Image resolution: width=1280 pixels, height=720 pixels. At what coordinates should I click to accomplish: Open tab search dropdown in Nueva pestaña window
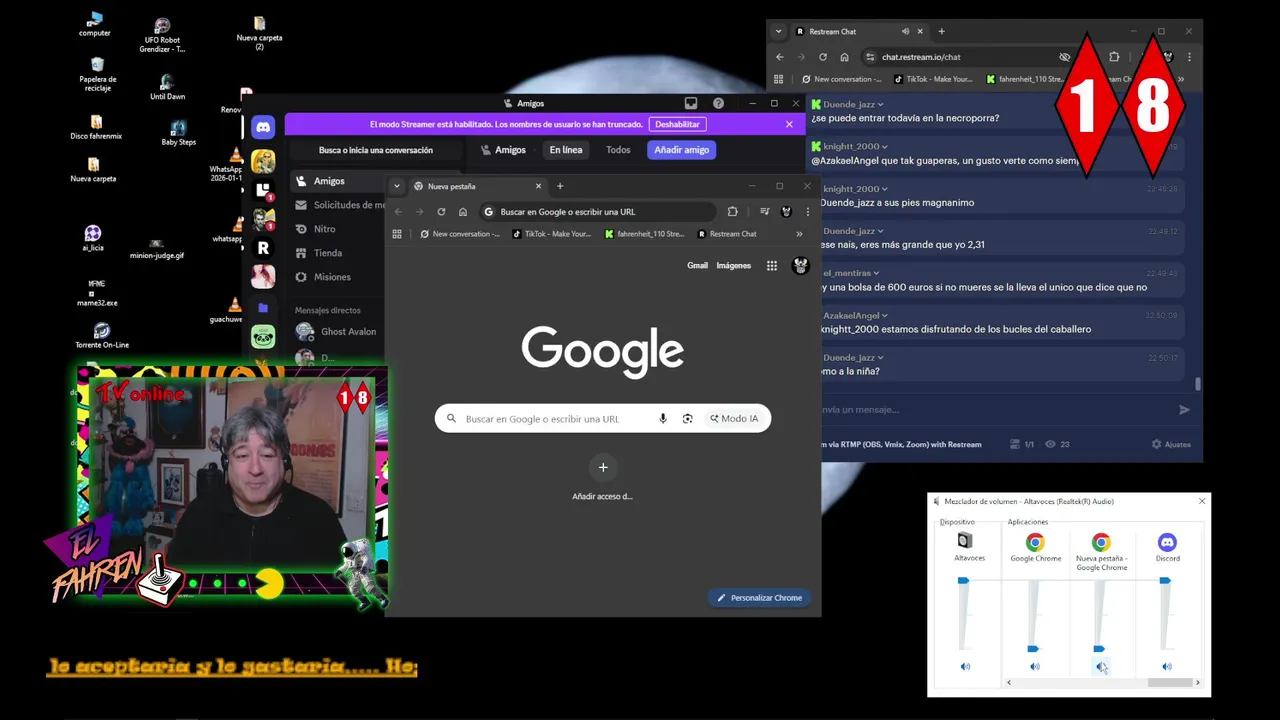click(x=397, y=186)
